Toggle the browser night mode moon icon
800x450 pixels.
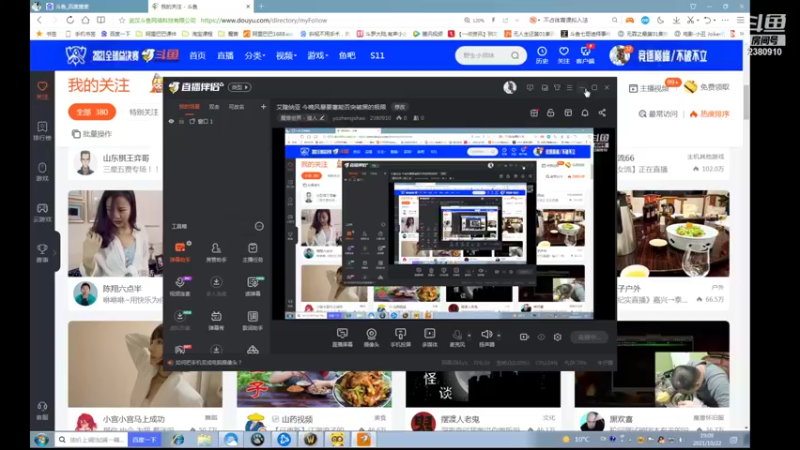(661, 20)
